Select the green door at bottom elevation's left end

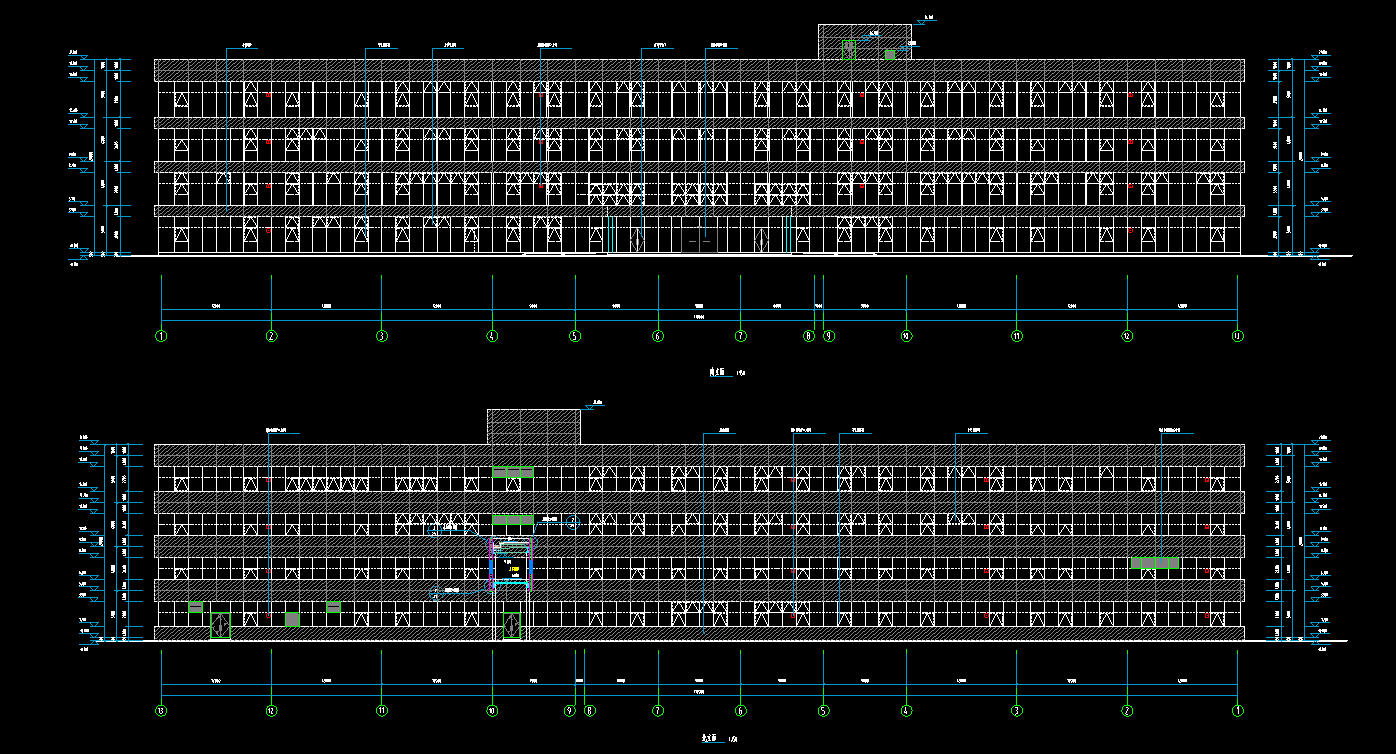click(220, 625)
